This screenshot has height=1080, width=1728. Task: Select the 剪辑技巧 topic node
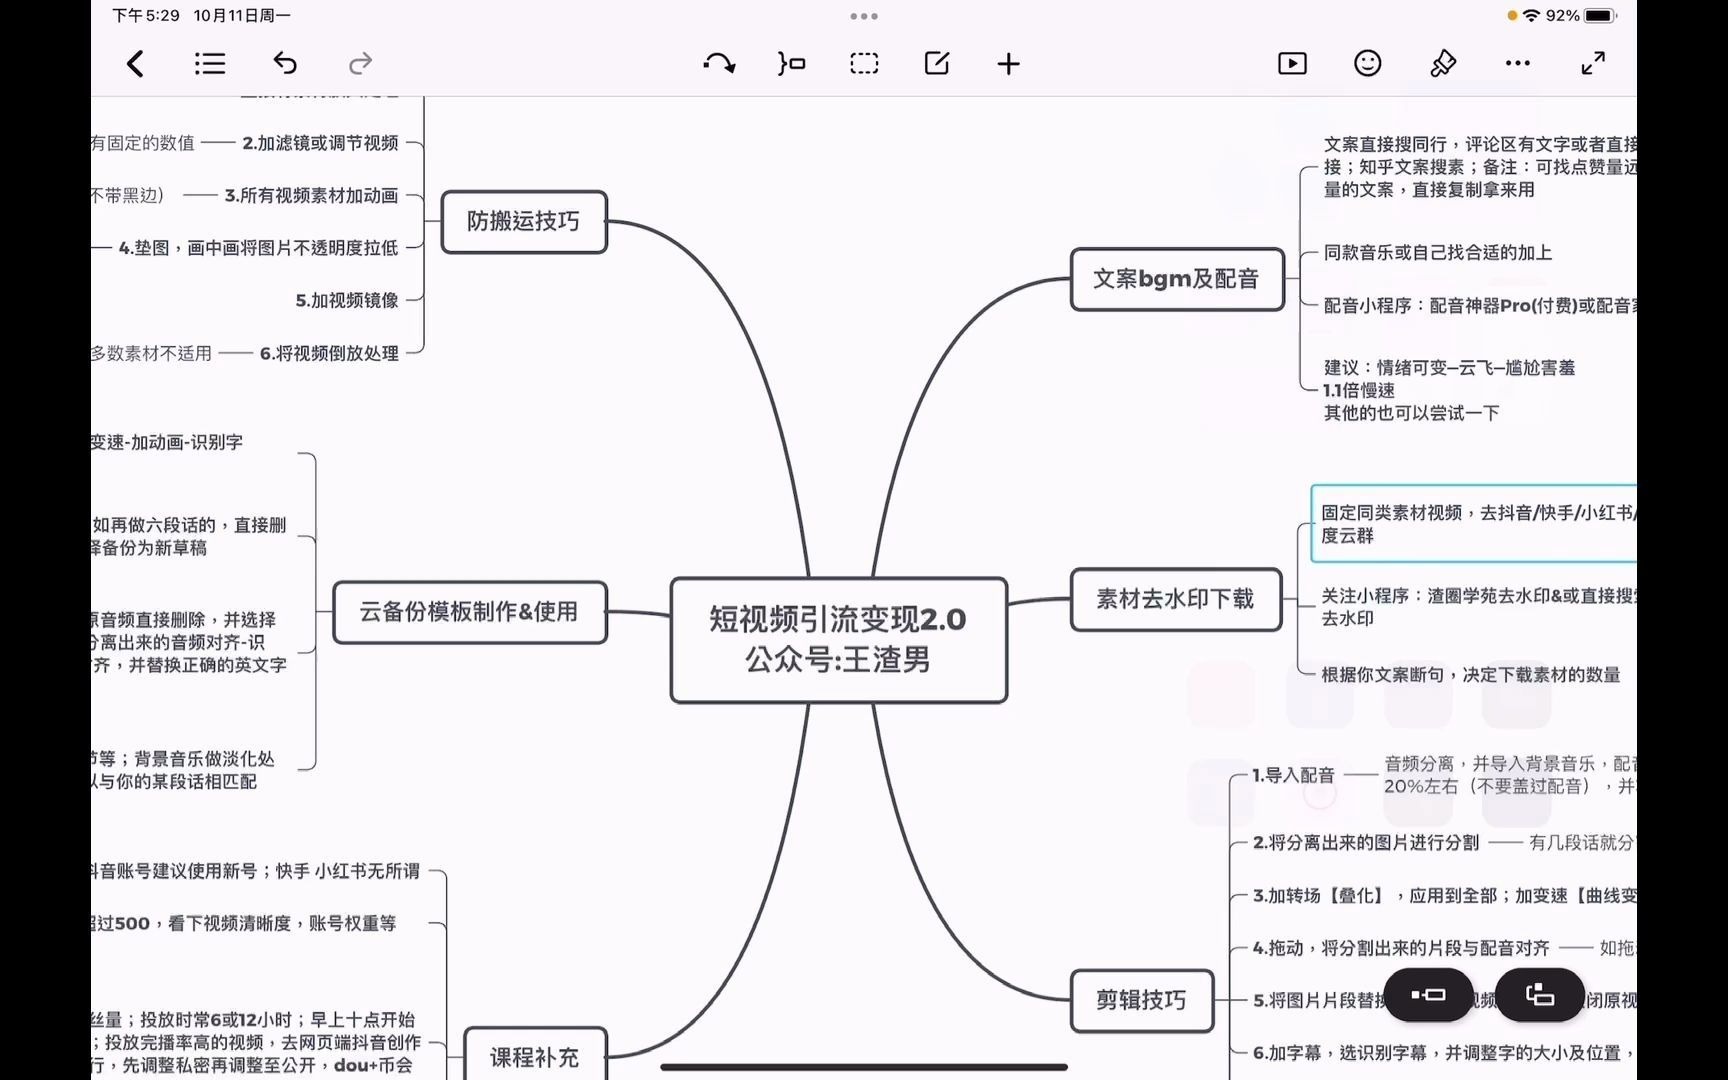click(1142, 1000)
